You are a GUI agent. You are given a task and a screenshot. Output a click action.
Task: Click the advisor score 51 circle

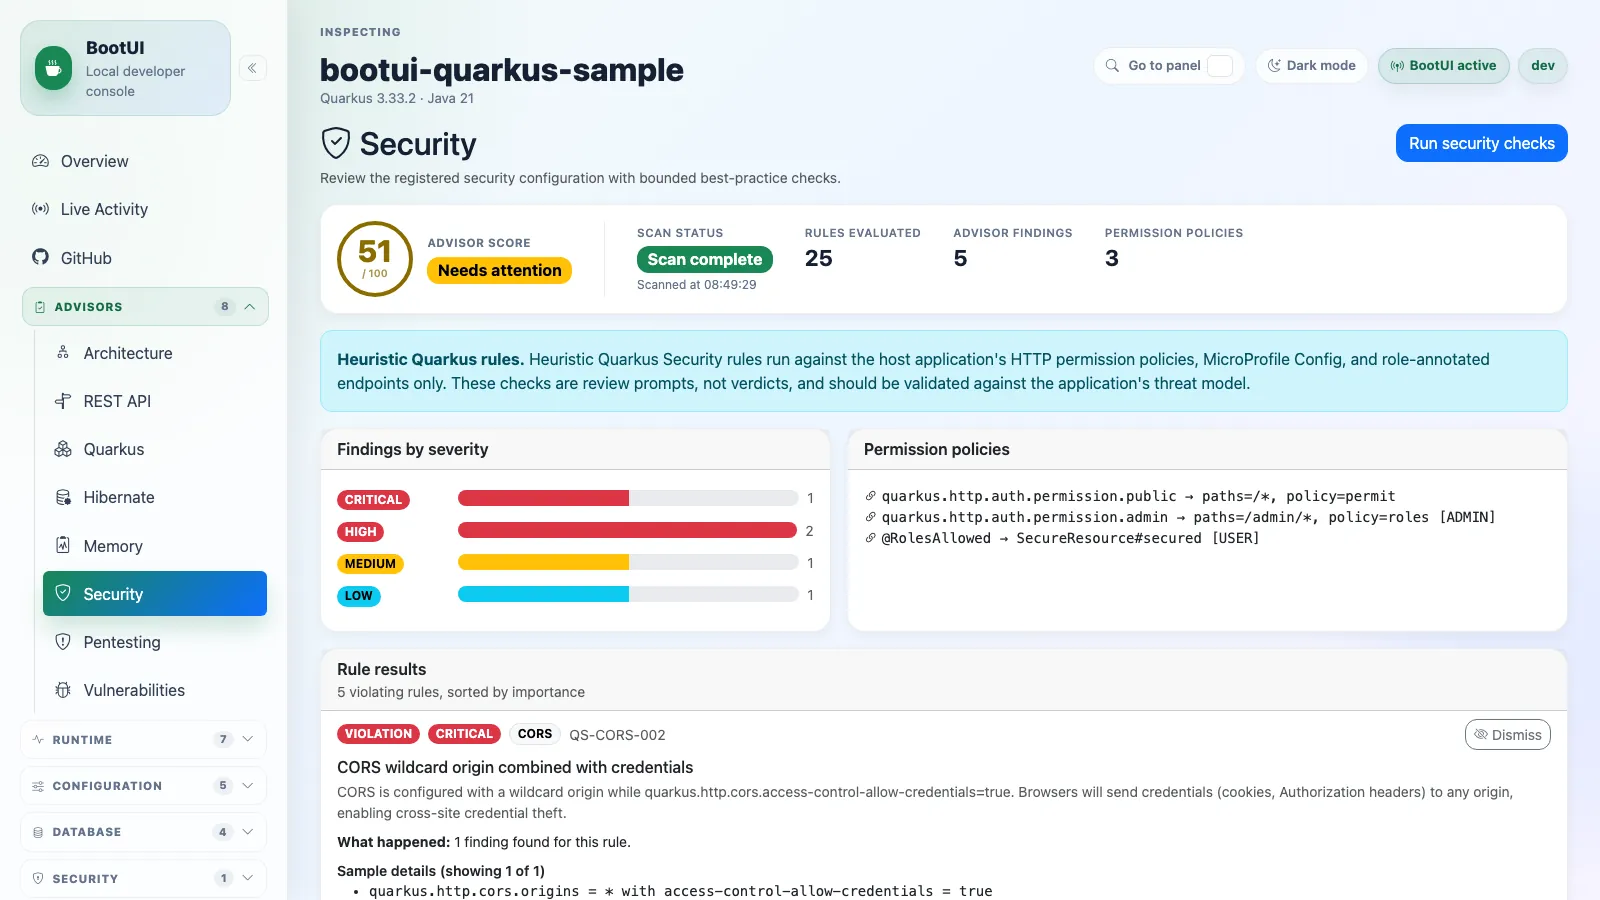(x=375, y=259)
